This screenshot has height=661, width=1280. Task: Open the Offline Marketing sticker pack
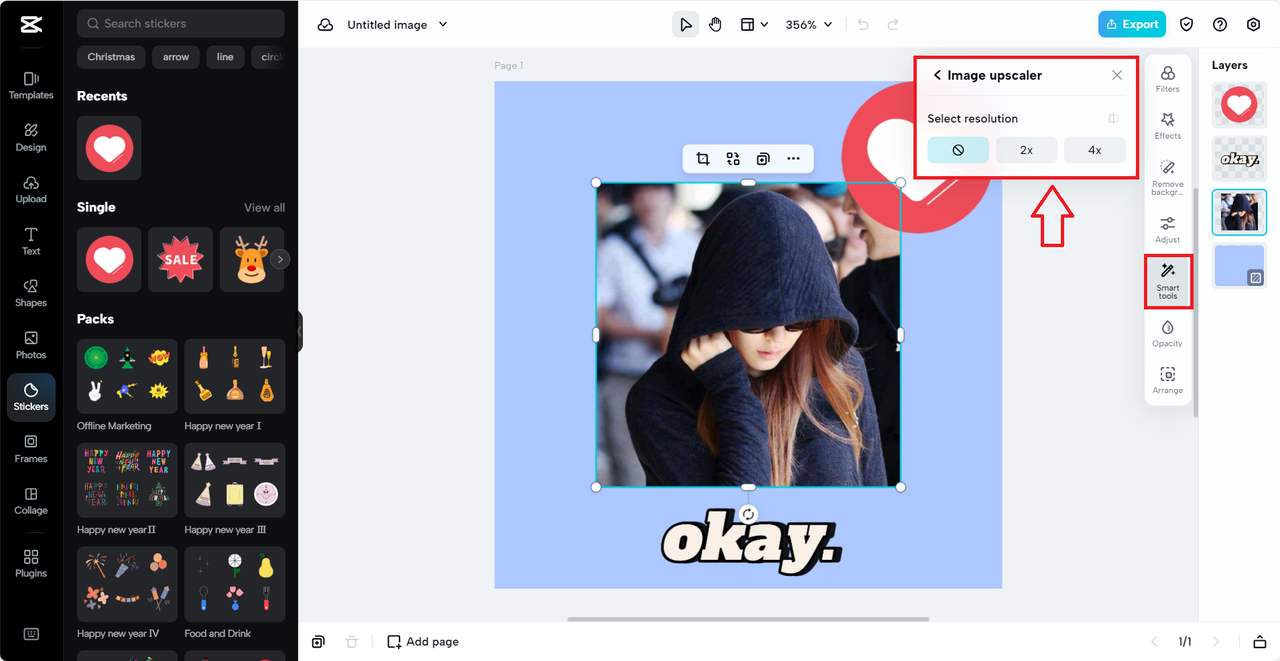coord(127,376)
